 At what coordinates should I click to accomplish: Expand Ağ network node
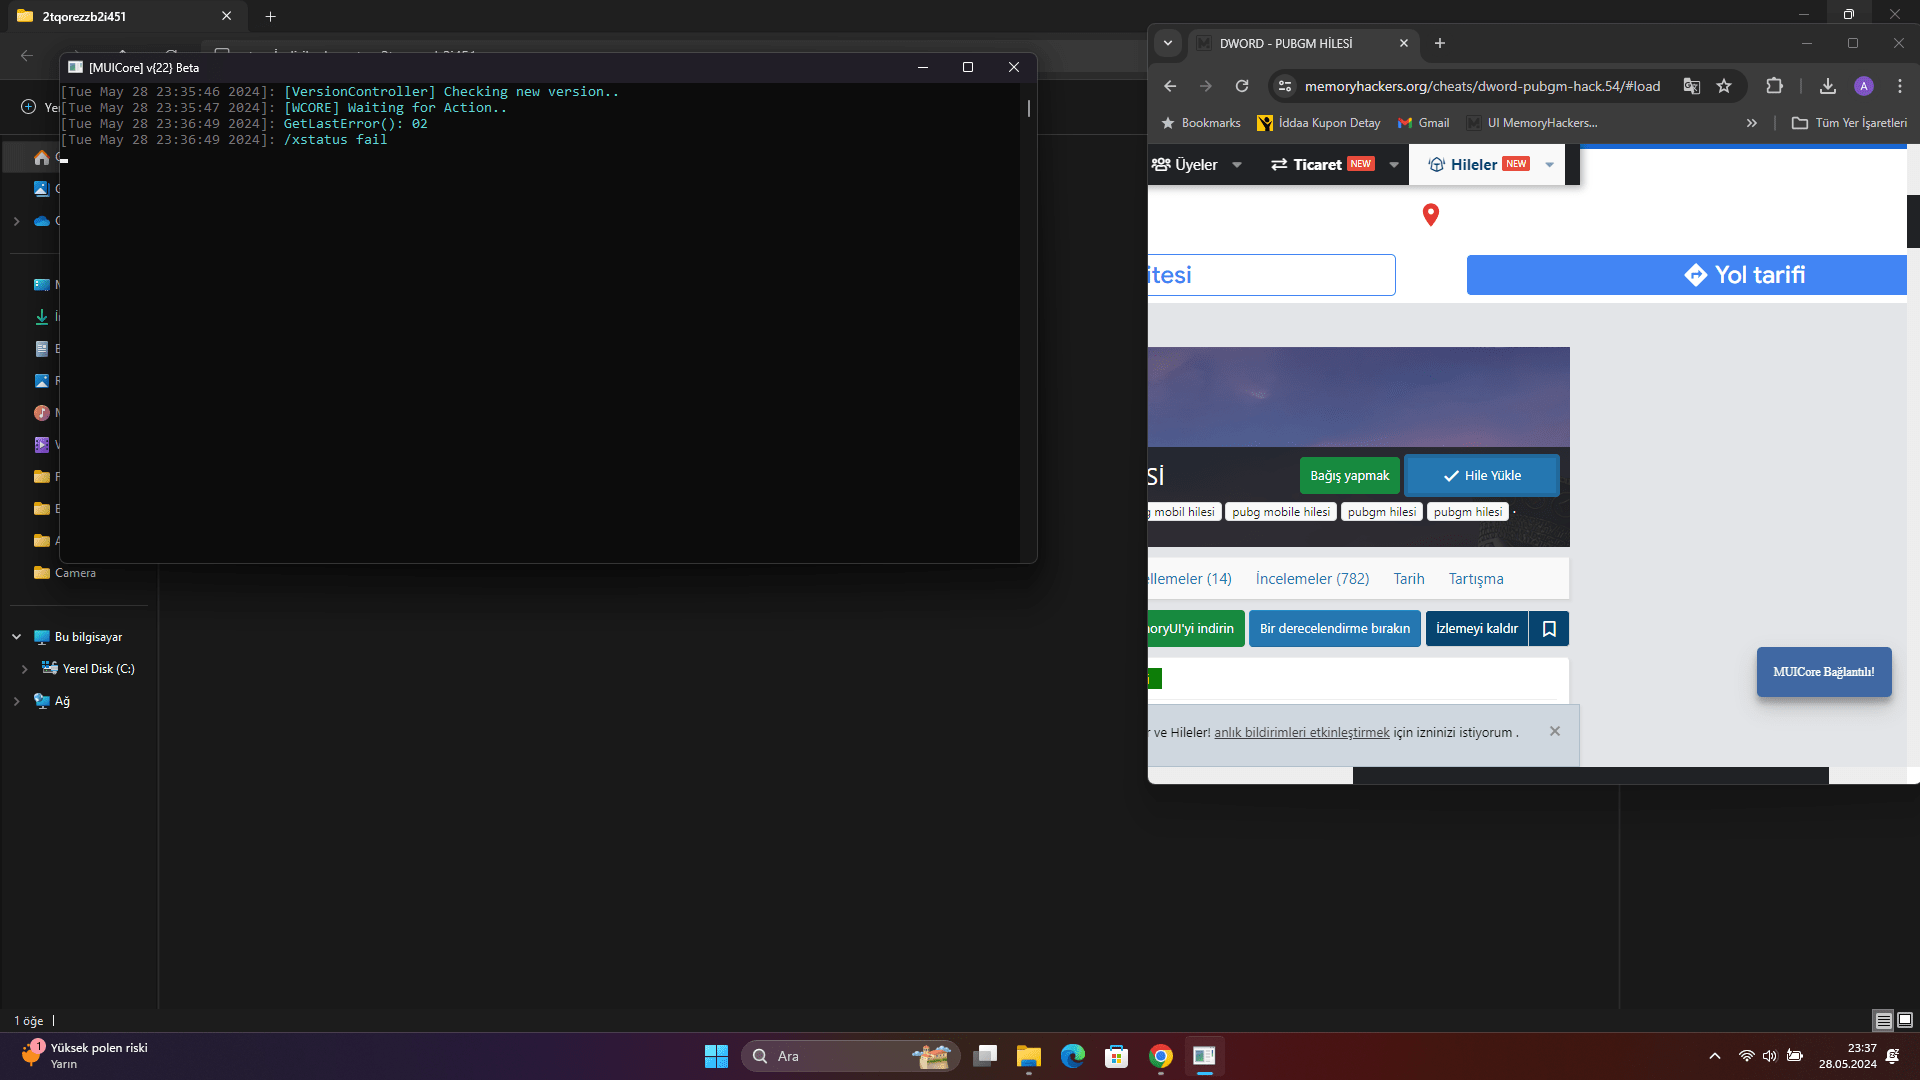tap(17, 701)
